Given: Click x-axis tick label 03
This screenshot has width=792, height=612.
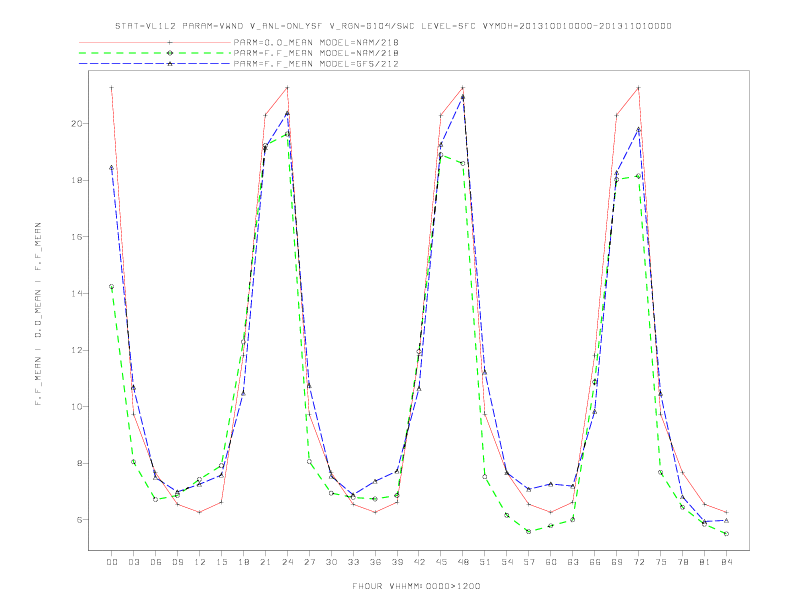Looking at the screenshot, I should point(133,562).
